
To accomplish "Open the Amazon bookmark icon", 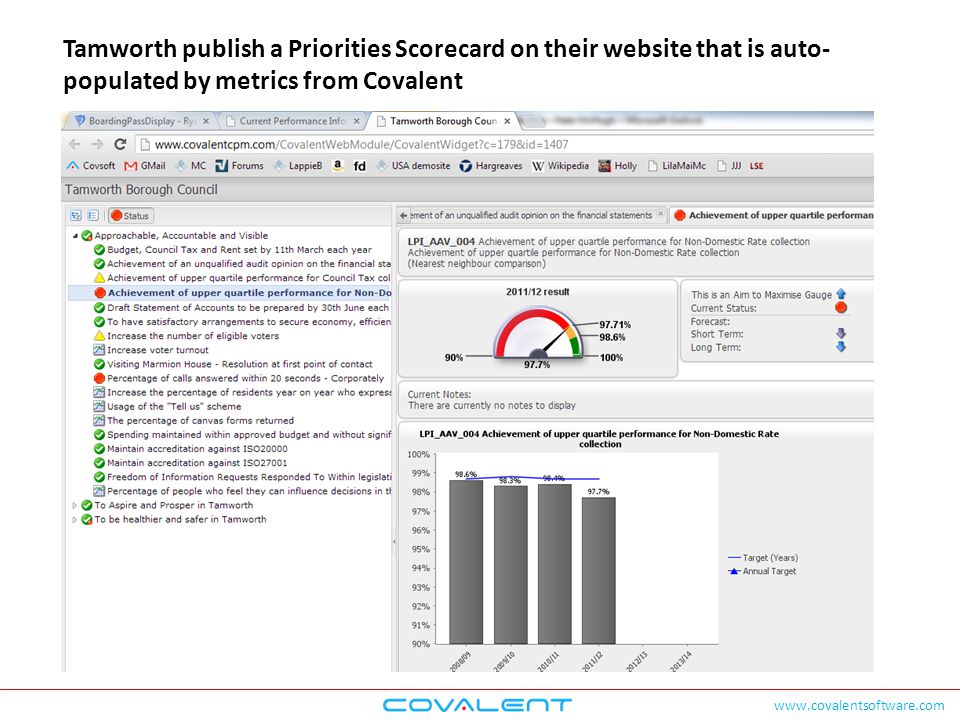I will pos(337,165).
